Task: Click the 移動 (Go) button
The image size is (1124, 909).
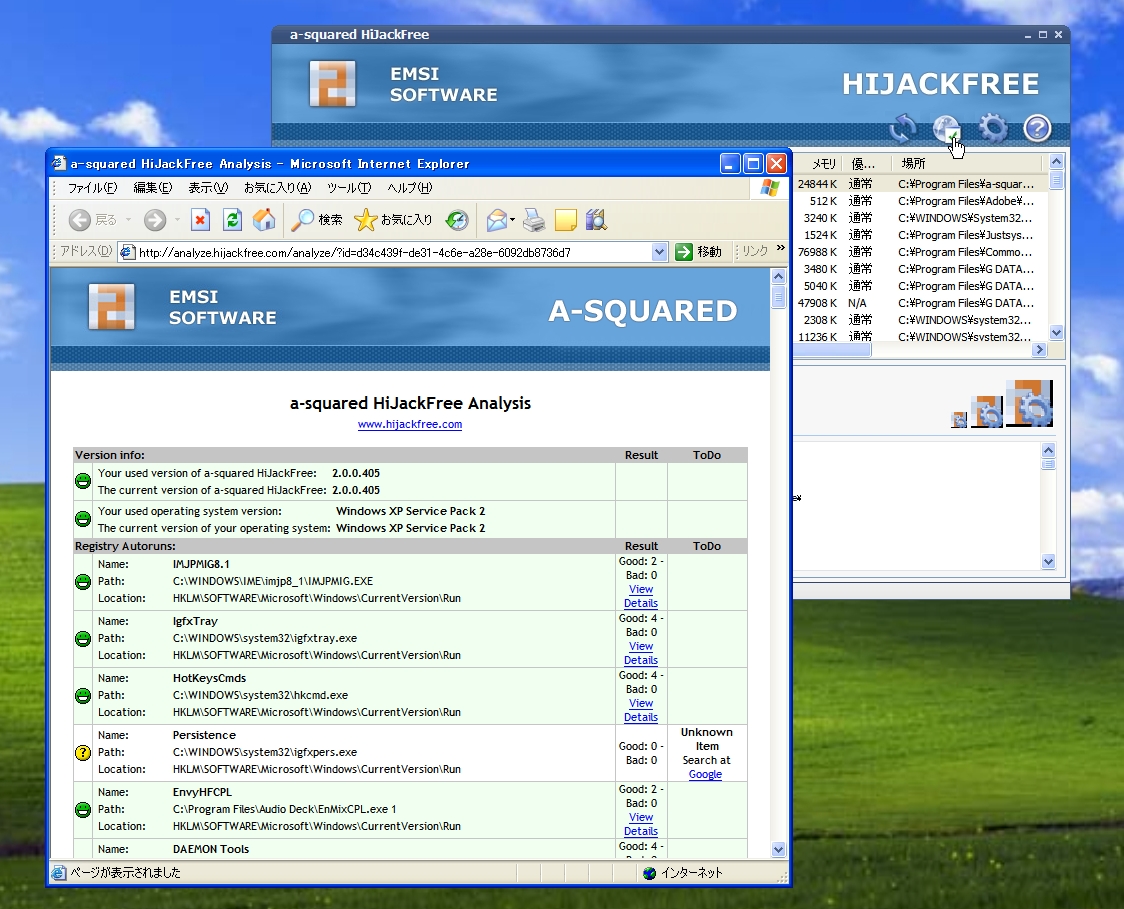Action: [x=699, y=252]
